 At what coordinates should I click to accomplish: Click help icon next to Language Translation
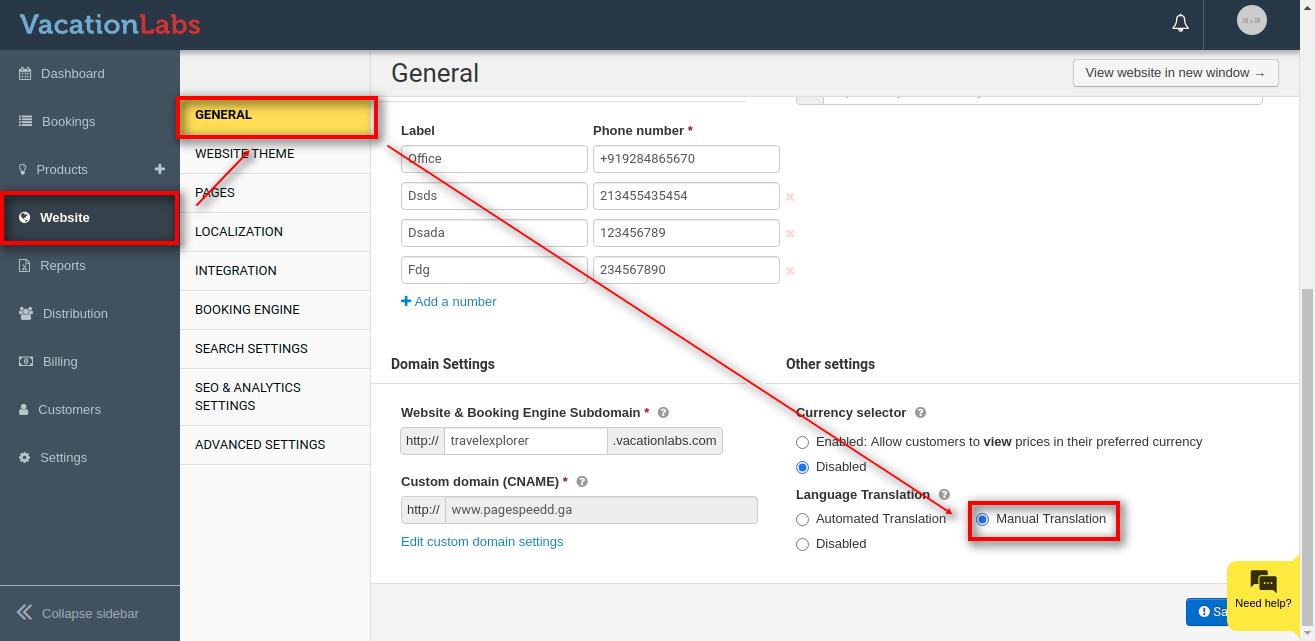(x=944, y=495)
